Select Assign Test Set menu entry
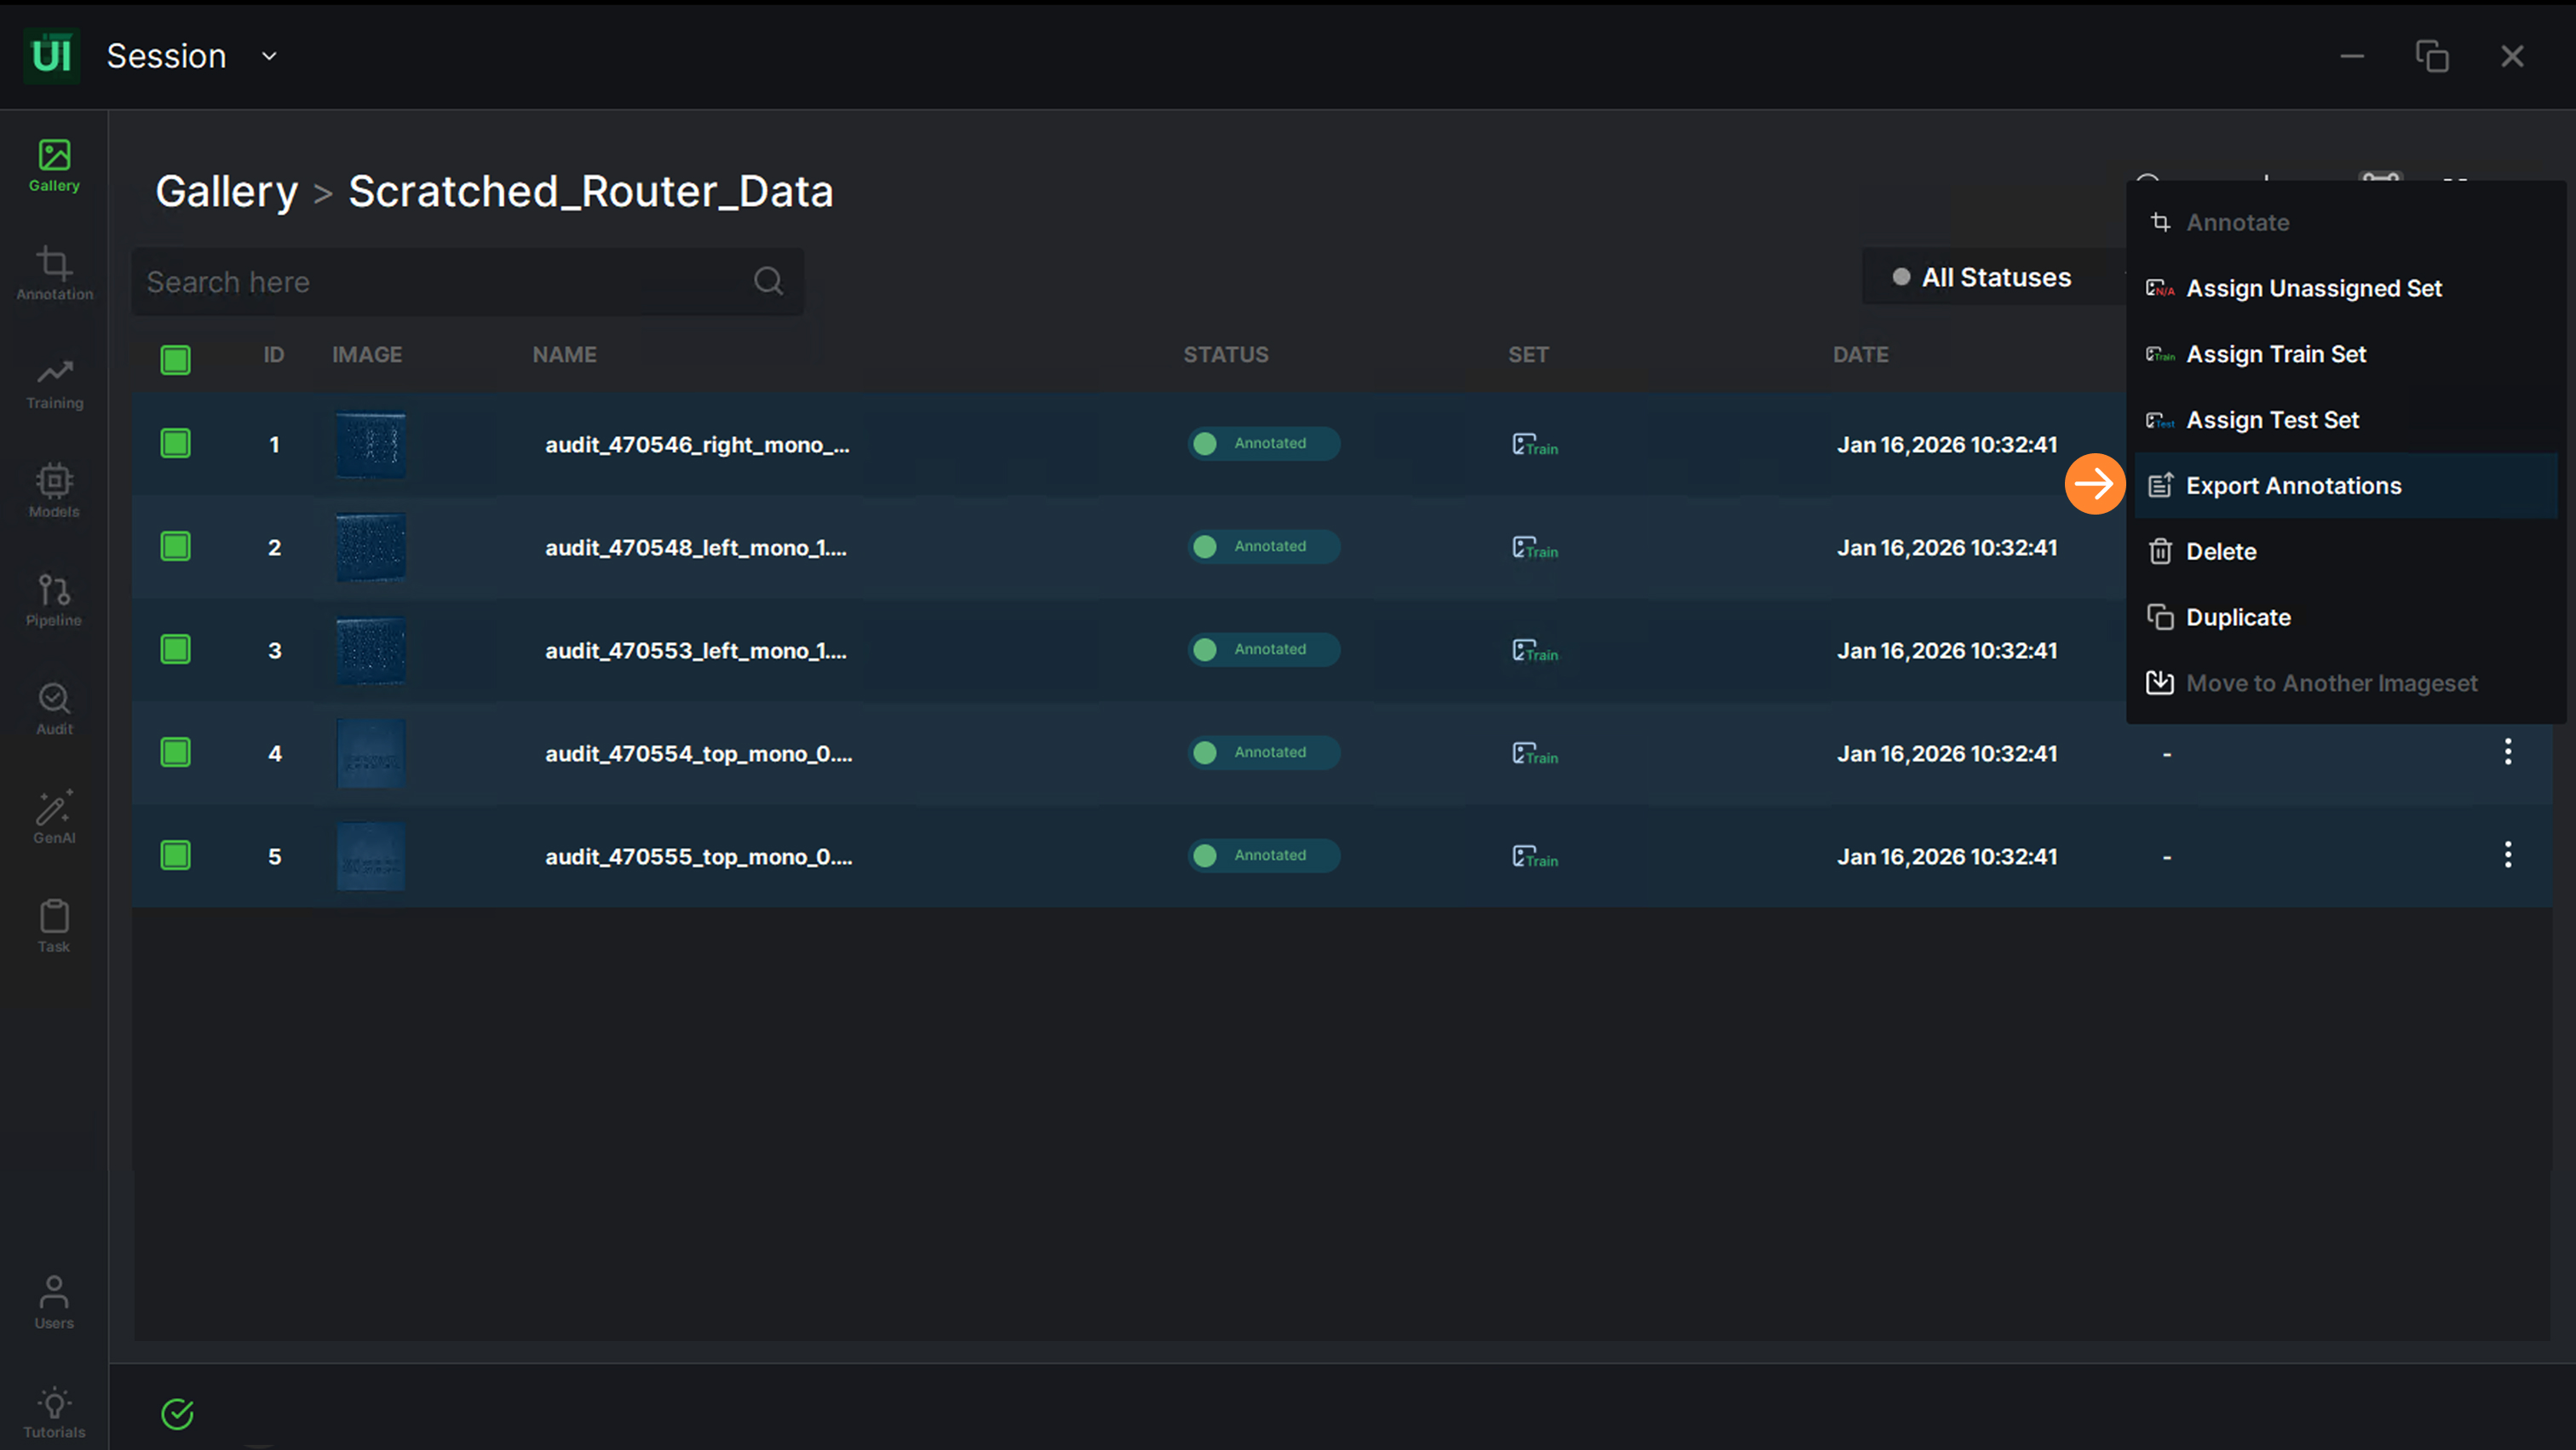The width and height of the screenshot is (2576, 1450). tap(2272, 420)
